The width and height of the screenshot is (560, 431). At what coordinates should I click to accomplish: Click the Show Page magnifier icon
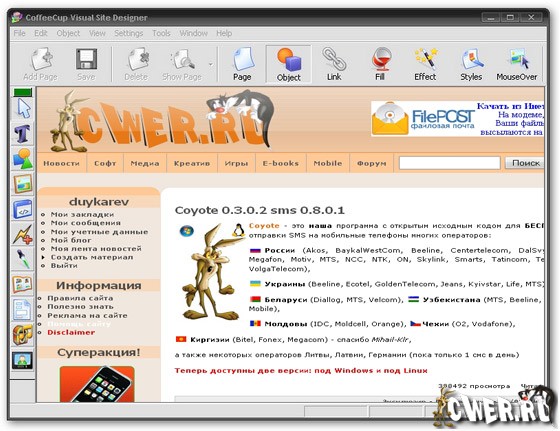pos(182,64)
